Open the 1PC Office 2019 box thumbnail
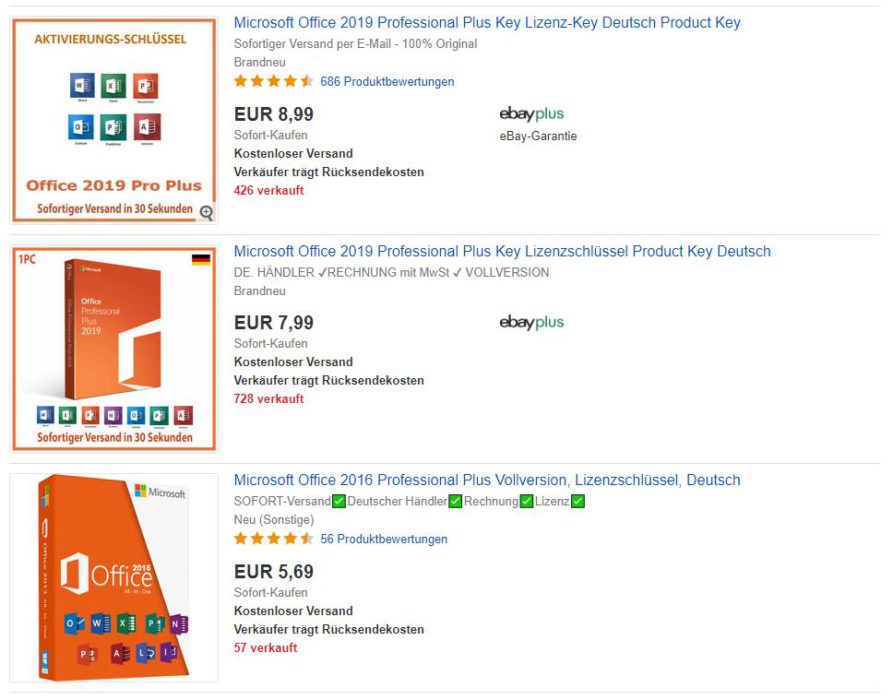Screen dimensions: 893x700 pos(114,348)
